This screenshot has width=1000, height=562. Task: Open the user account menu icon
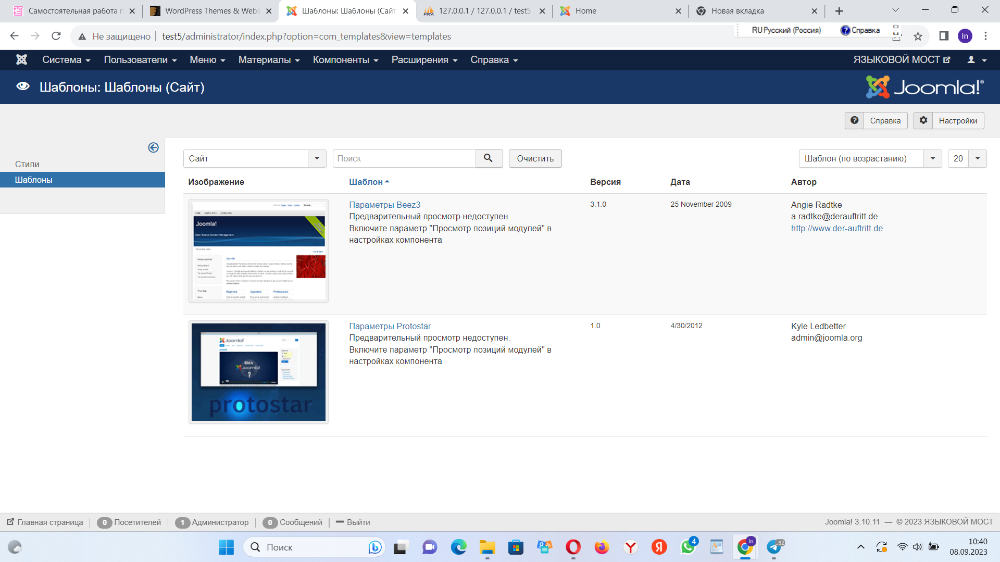click(x=974, y=60)
